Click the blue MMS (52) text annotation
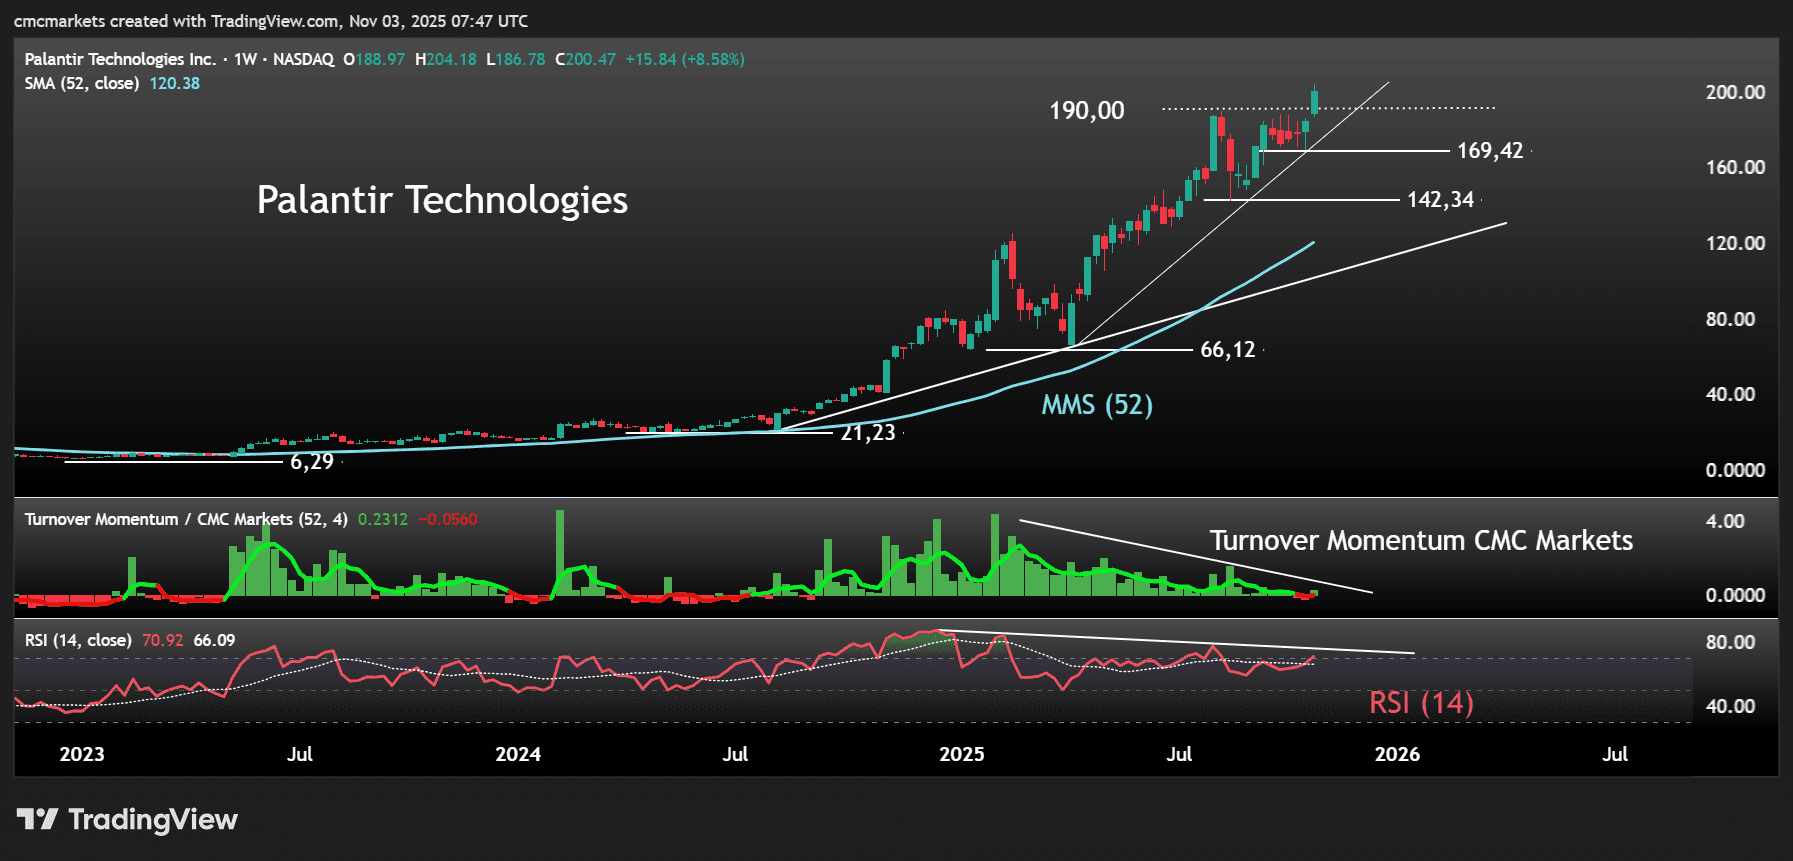Screen dimensions: 1793x861 tap(1097, 405)
